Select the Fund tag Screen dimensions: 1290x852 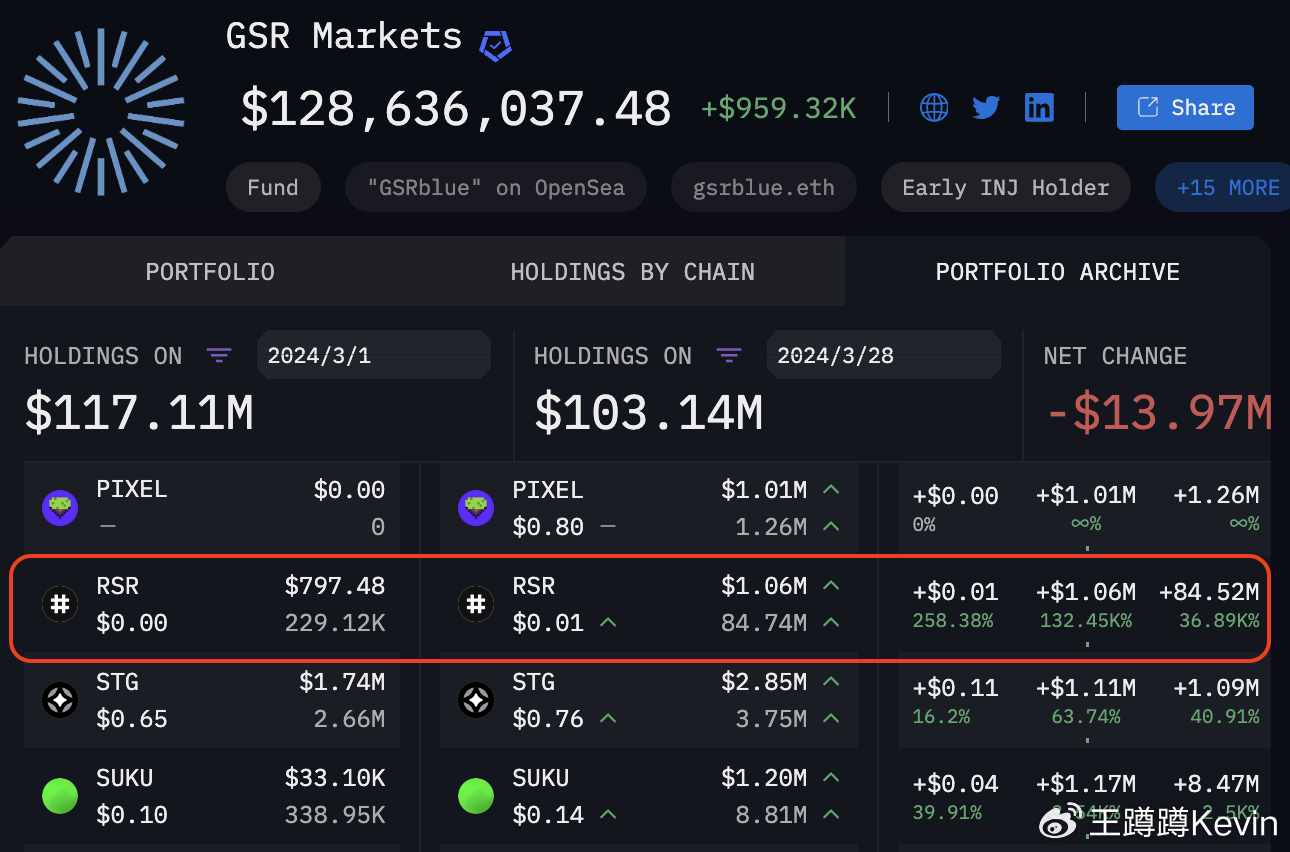[x=273, y=188]
